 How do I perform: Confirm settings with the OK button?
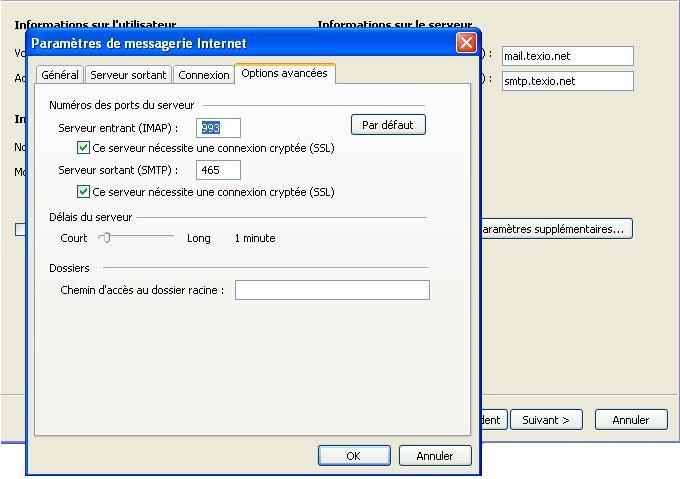[354, 455]
